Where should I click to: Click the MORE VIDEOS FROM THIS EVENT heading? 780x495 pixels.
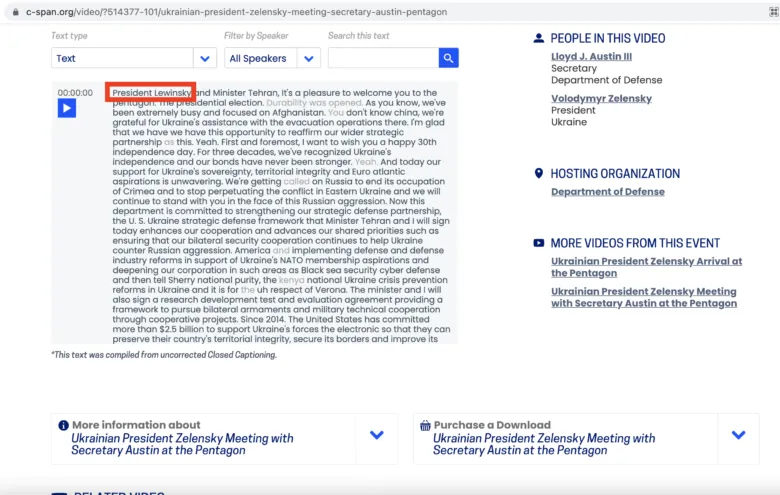click(x=635, y=243)
